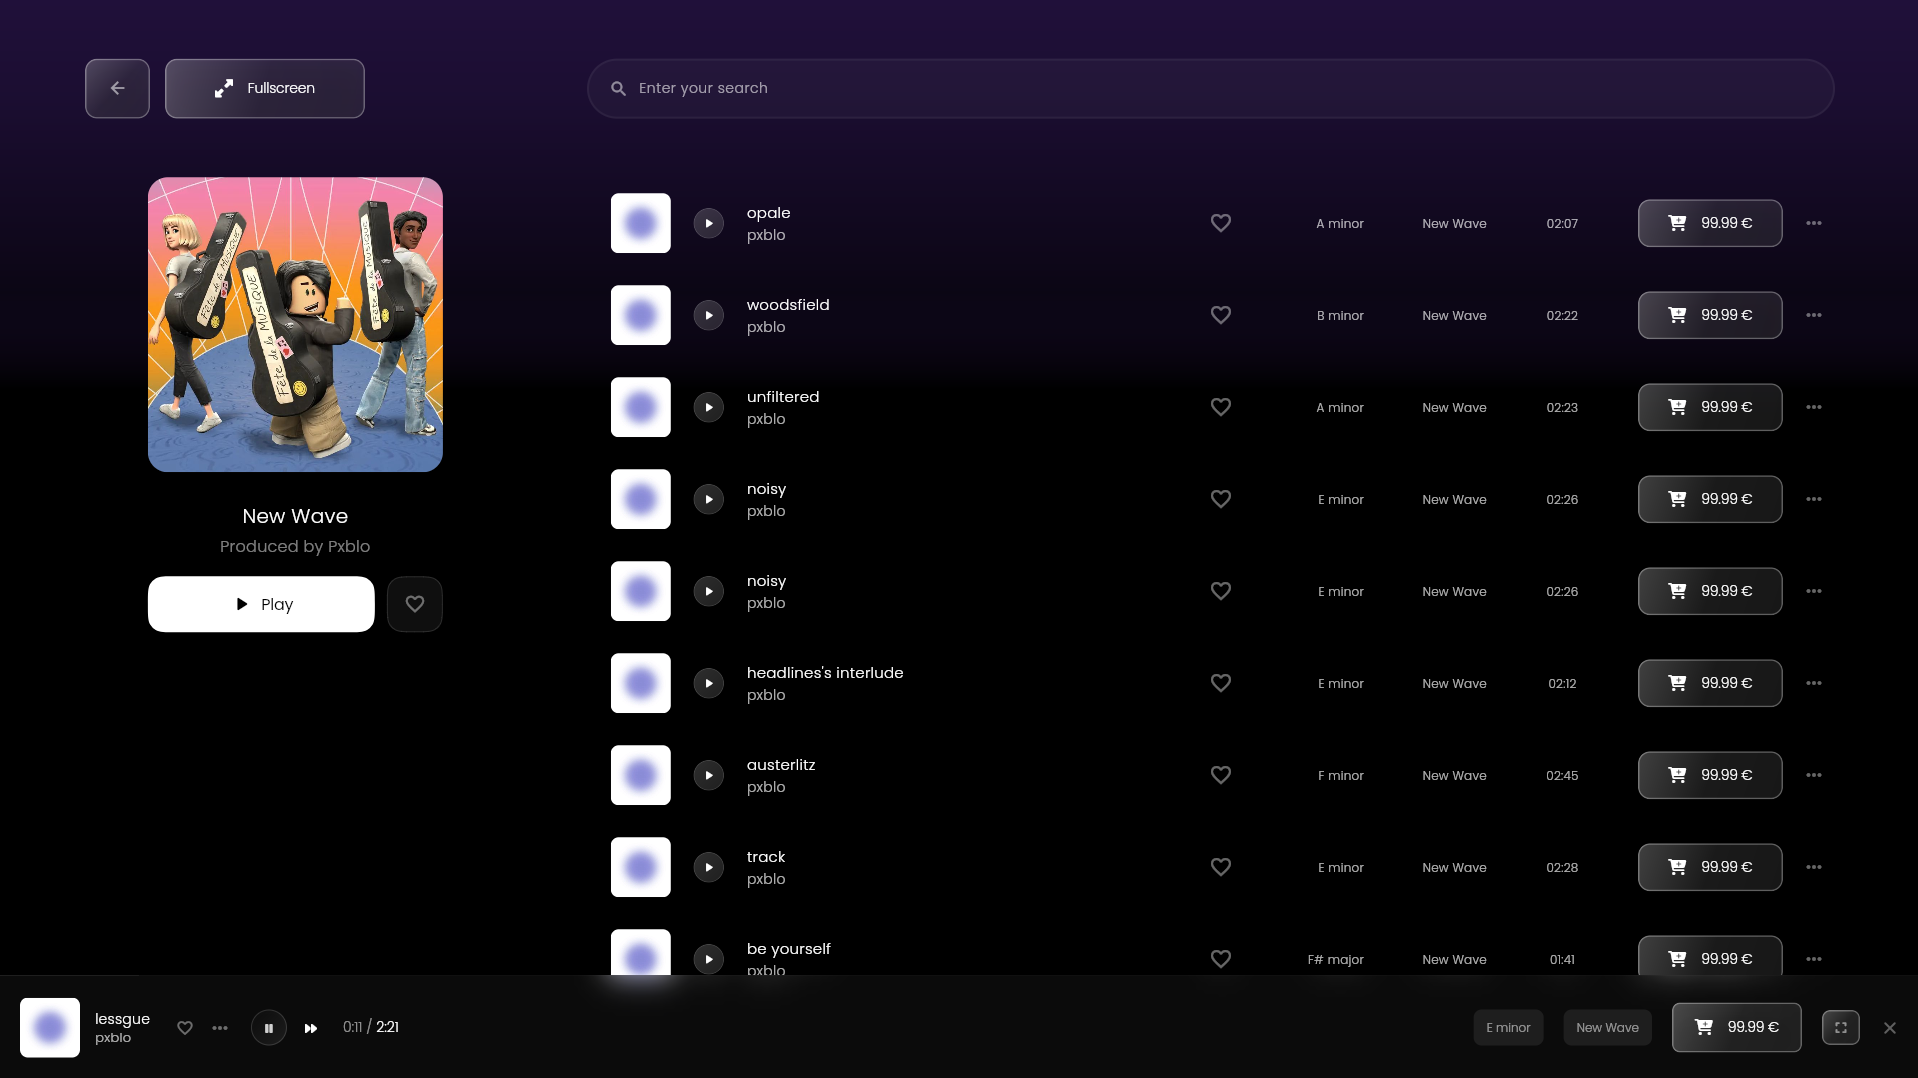Like the New Wave playlist
Image resolution: width=1918 pixels, height=1078 pixels.
(415, 604)
